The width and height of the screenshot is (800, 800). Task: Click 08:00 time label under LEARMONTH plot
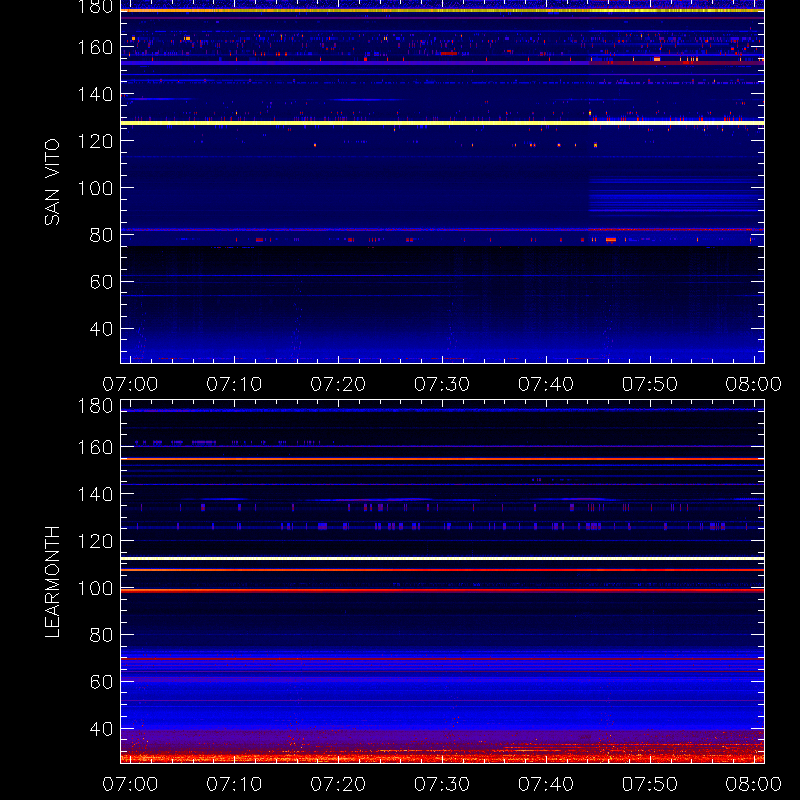coord(754,784)
